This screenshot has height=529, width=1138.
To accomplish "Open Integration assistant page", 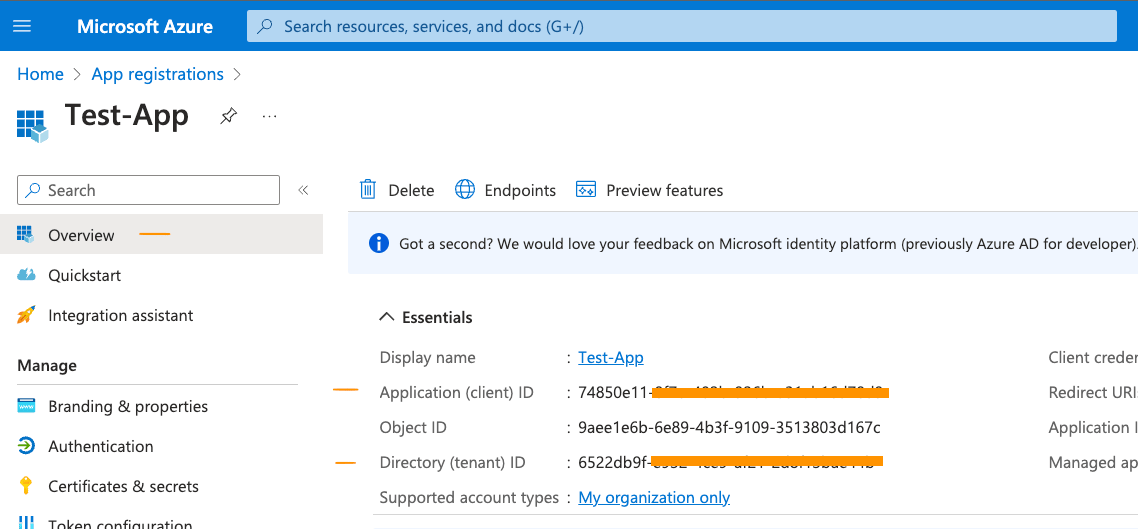I will coord(120,316).
